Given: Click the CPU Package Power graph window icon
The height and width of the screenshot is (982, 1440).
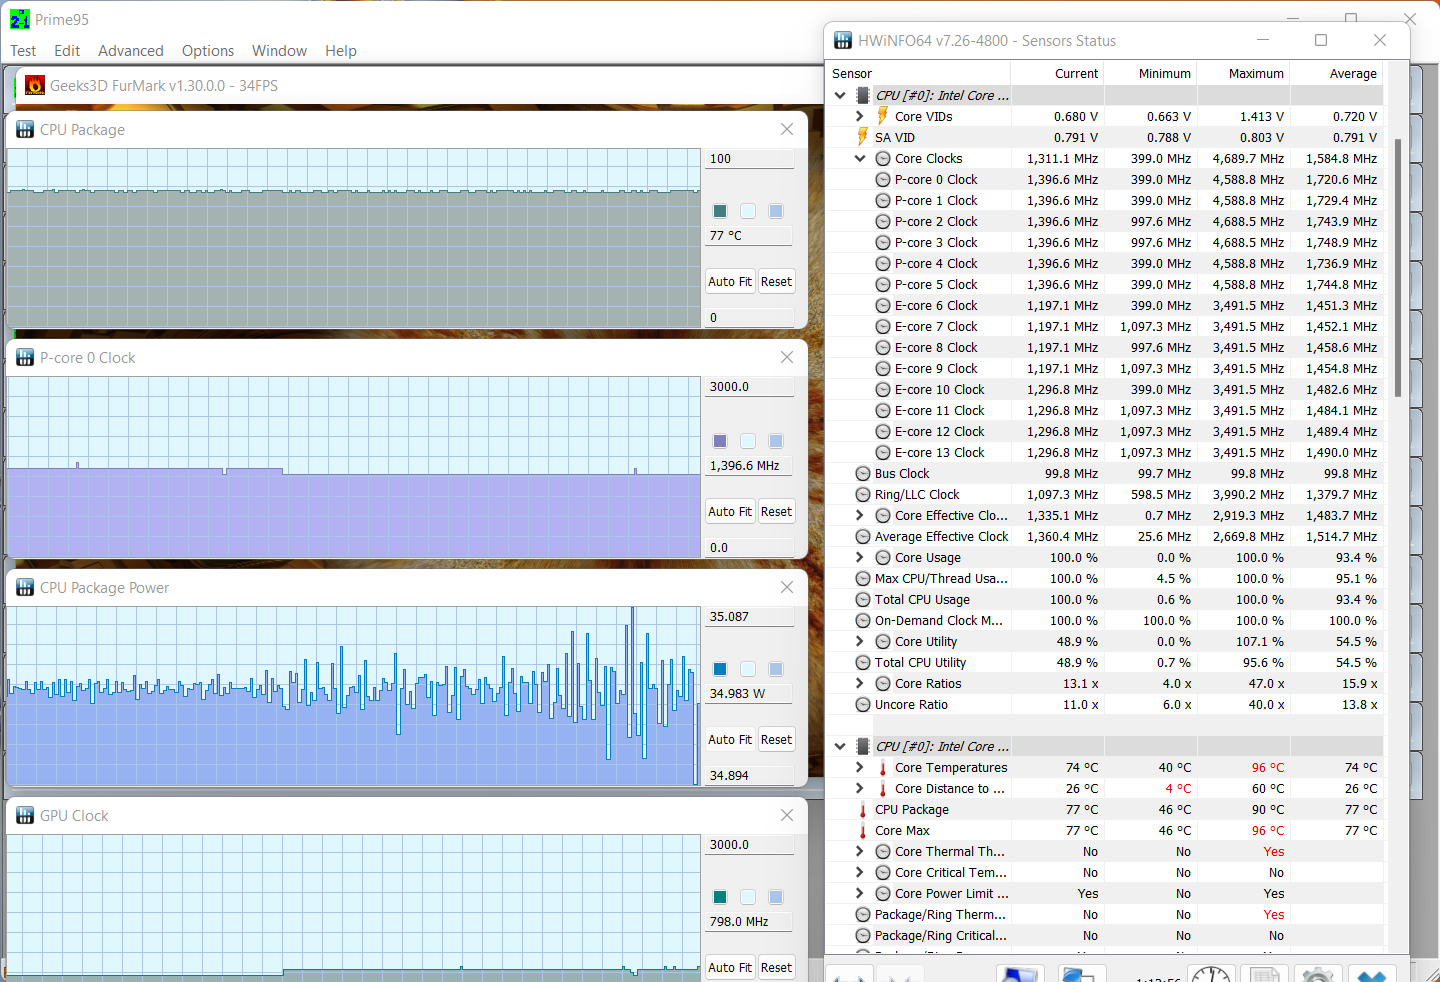Looking at the screenshot, I should point(25,588).
